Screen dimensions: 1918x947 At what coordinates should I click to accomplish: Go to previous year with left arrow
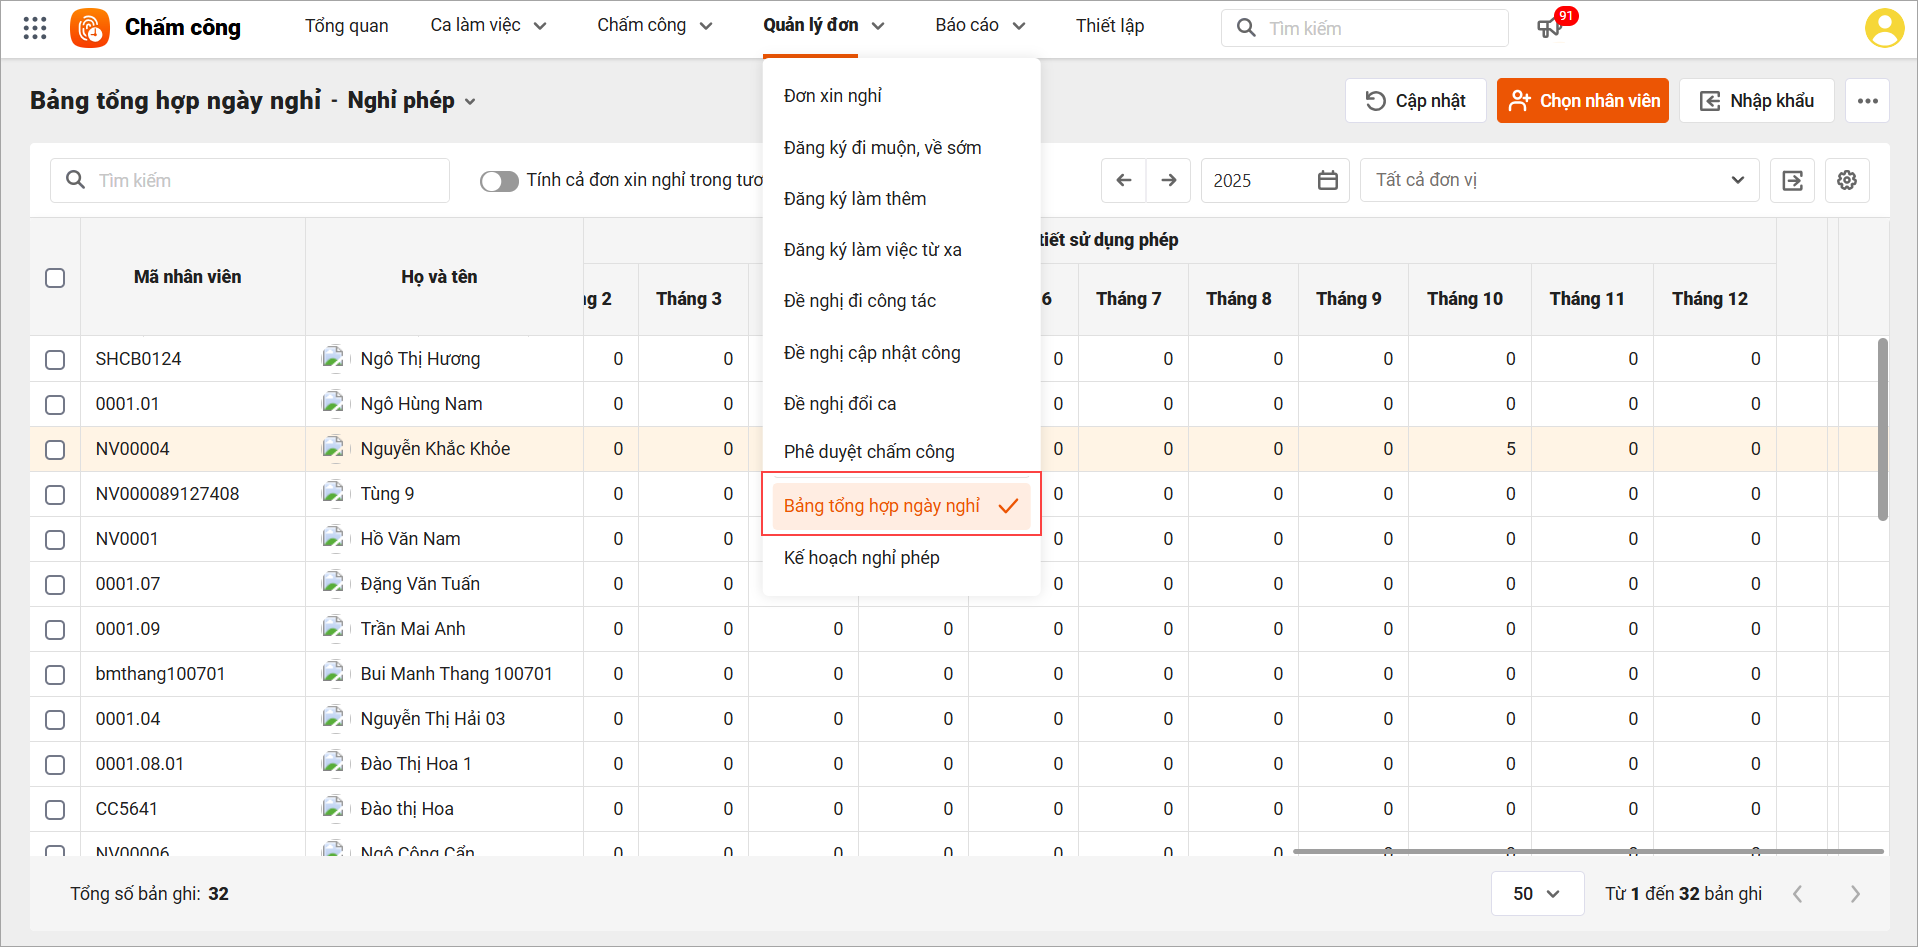1124,180
